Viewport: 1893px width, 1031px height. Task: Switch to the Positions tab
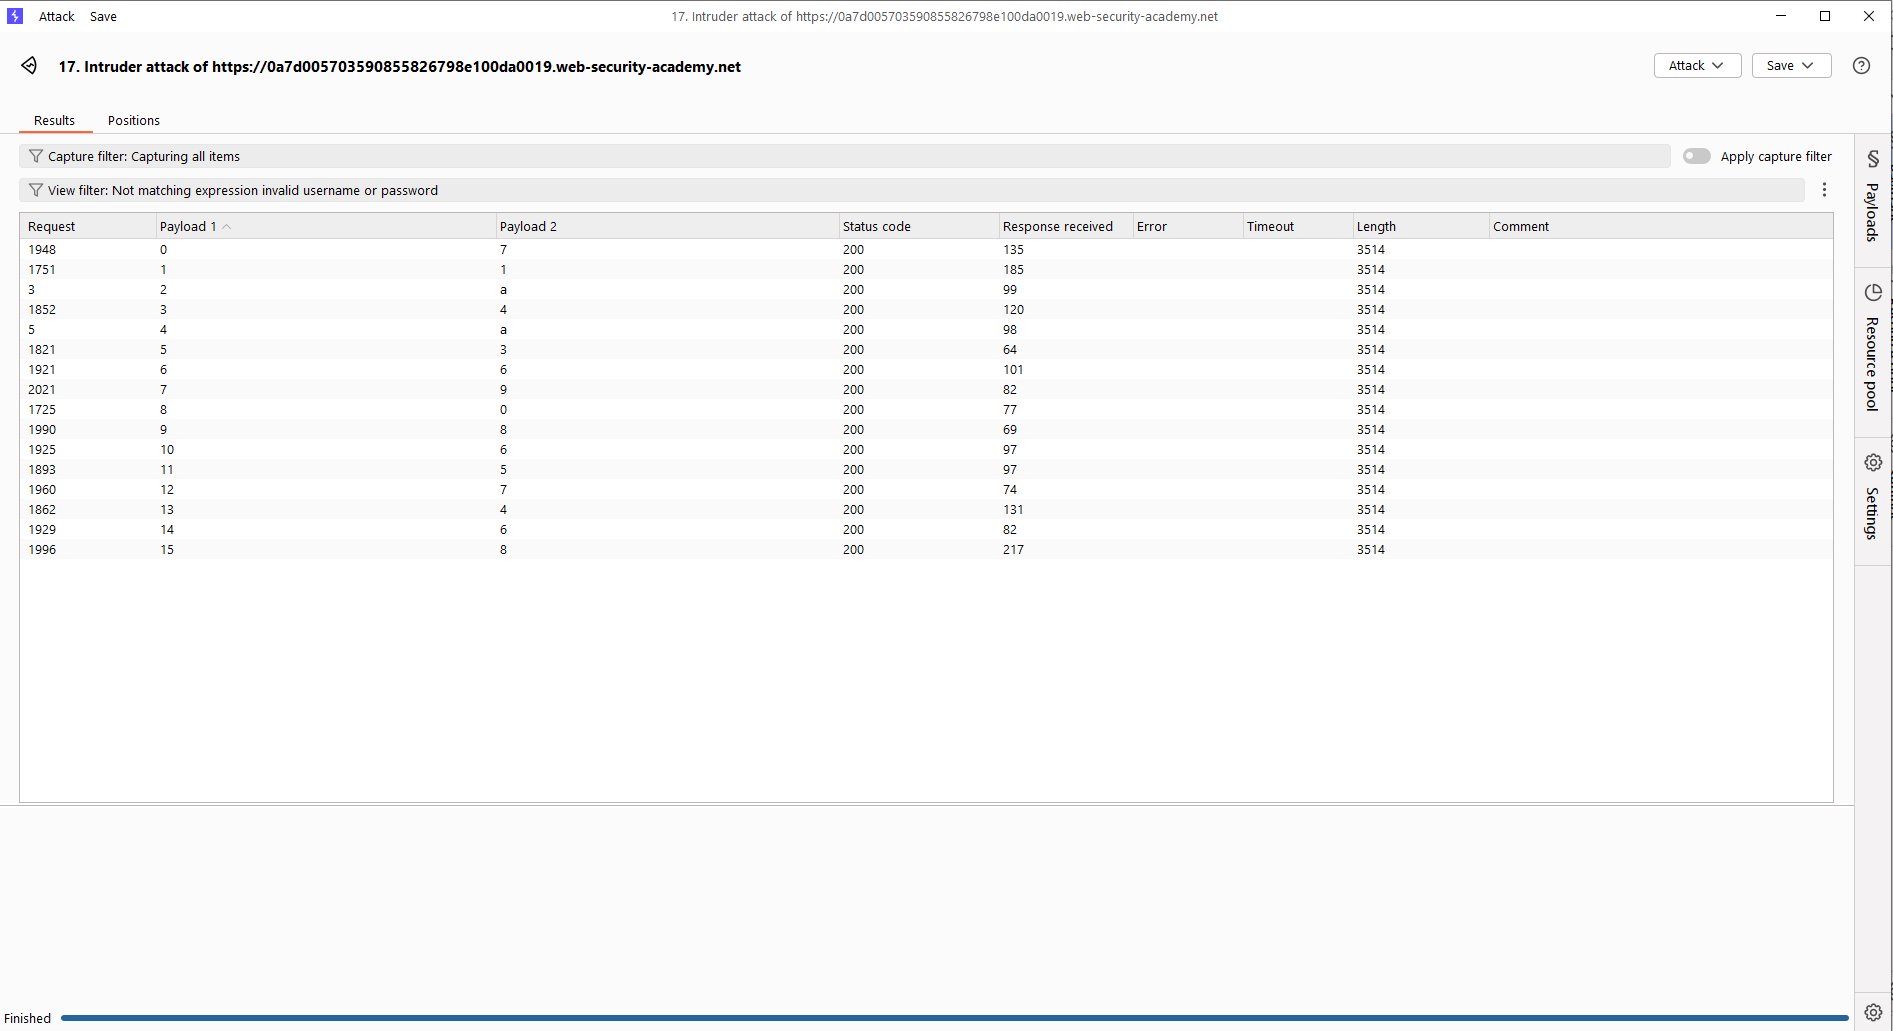pos(134,121)
